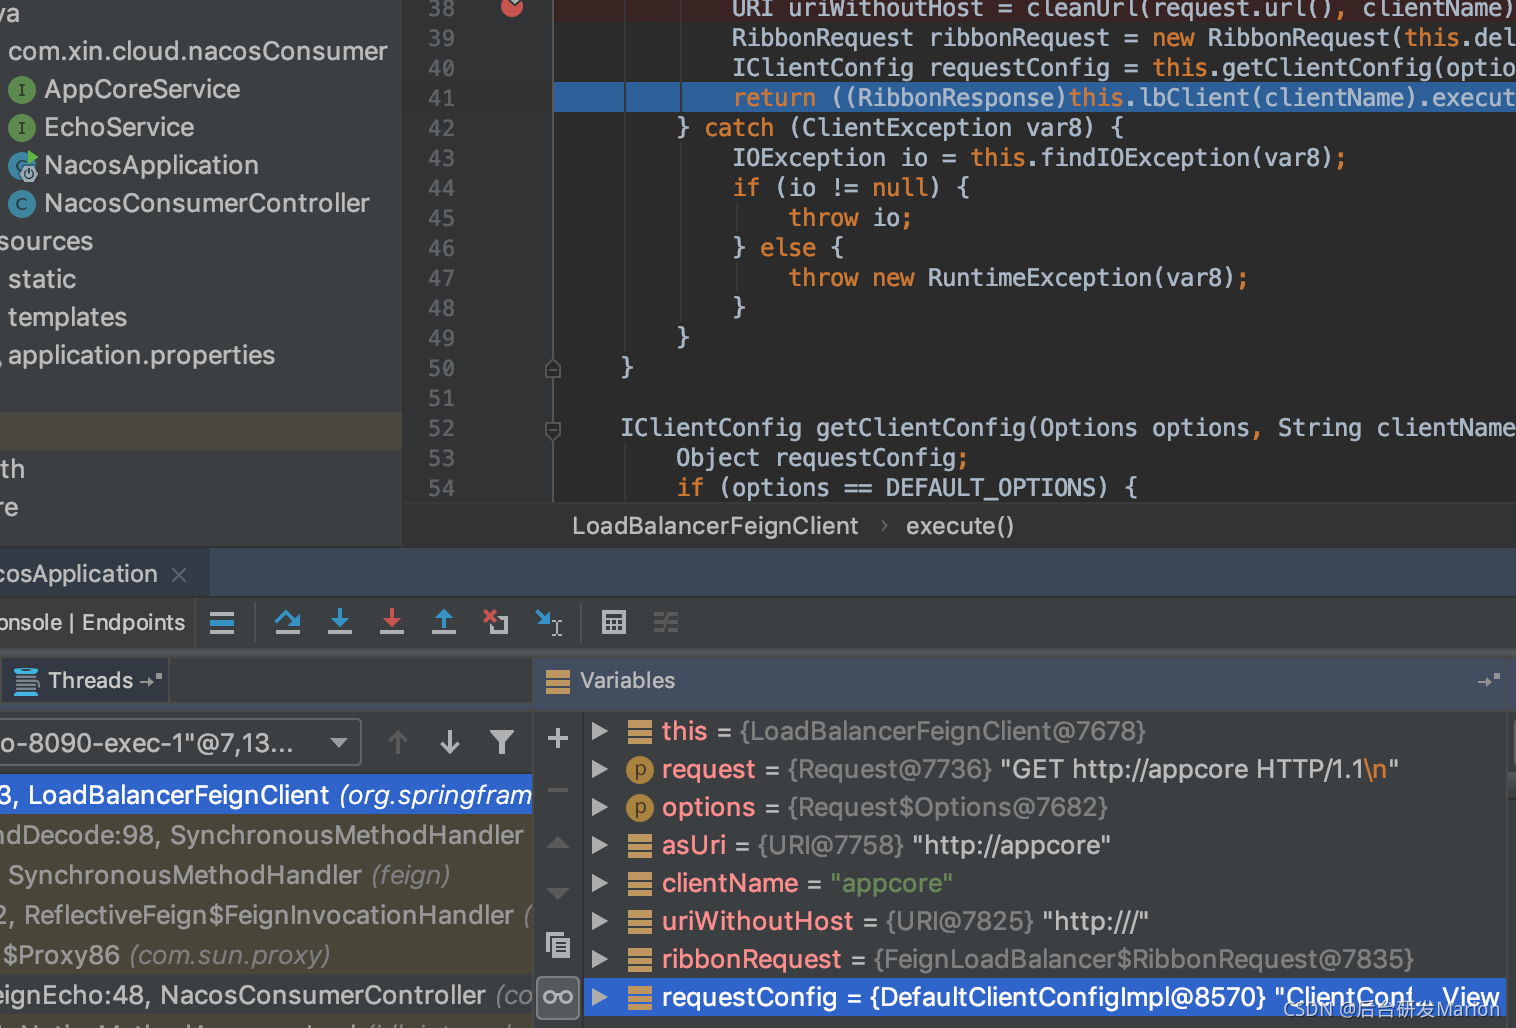Expand the 'request' variable node
The width and height of the screenshot is (1516, 1028).
tap(600, 769)
